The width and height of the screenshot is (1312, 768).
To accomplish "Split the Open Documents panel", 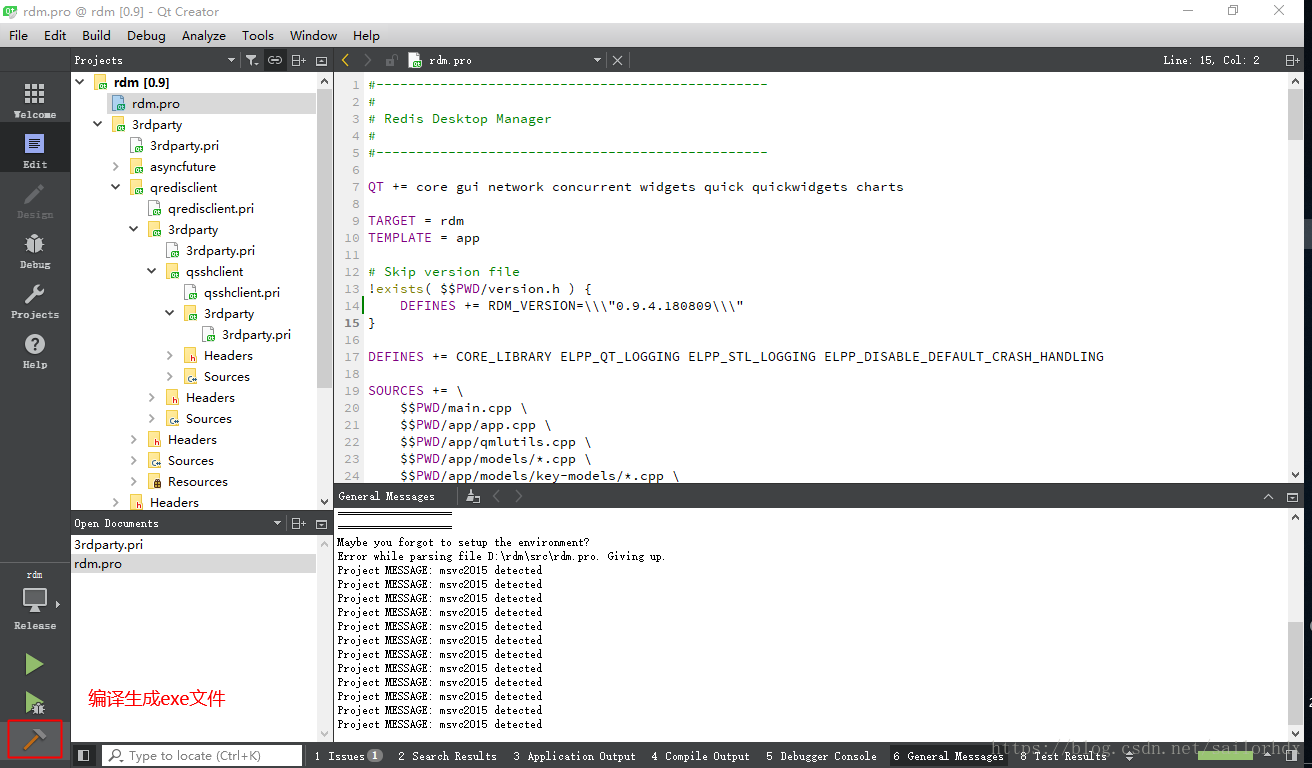I will tap(298, 523).
